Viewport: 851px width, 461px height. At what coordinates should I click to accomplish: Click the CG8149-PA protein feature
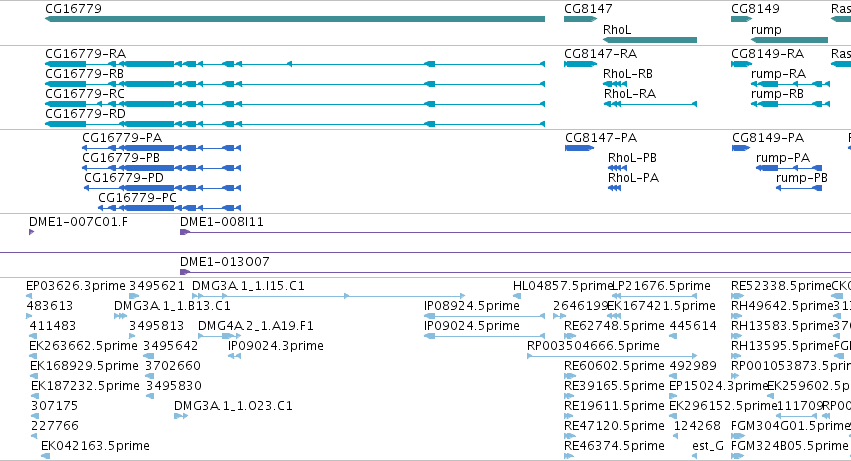741,148
